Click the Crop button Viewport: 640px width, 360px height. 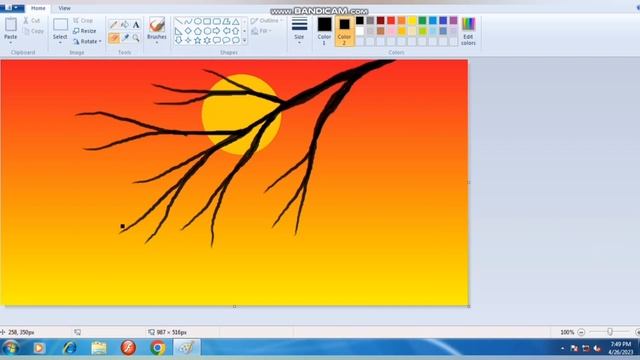click(83, 20)
